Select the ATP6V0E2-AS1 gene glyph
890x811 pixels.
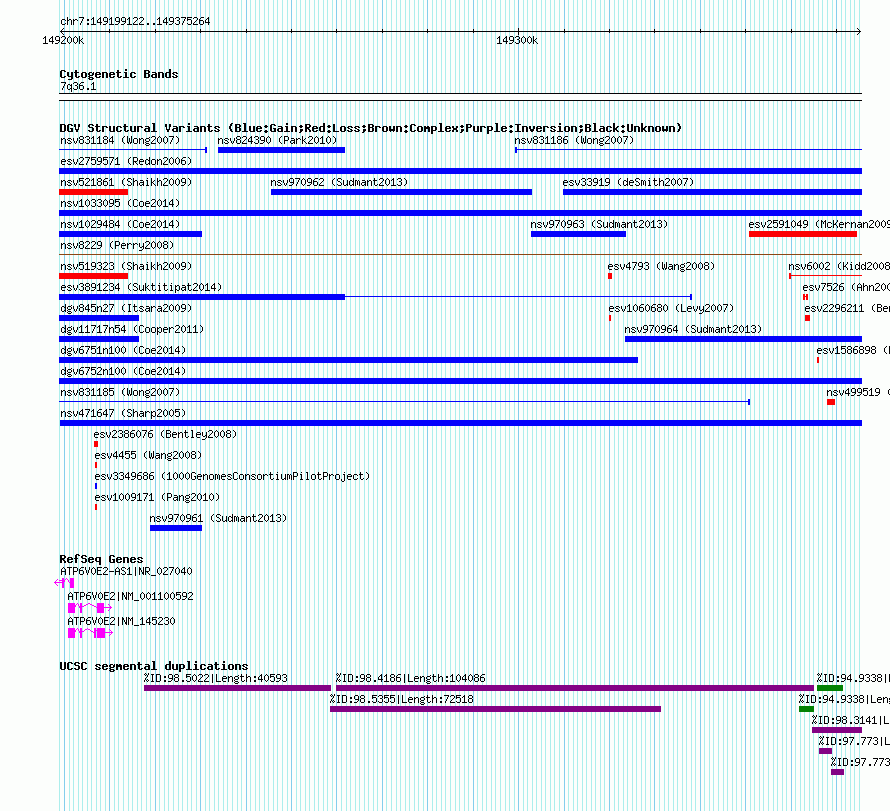coord(64,583)
